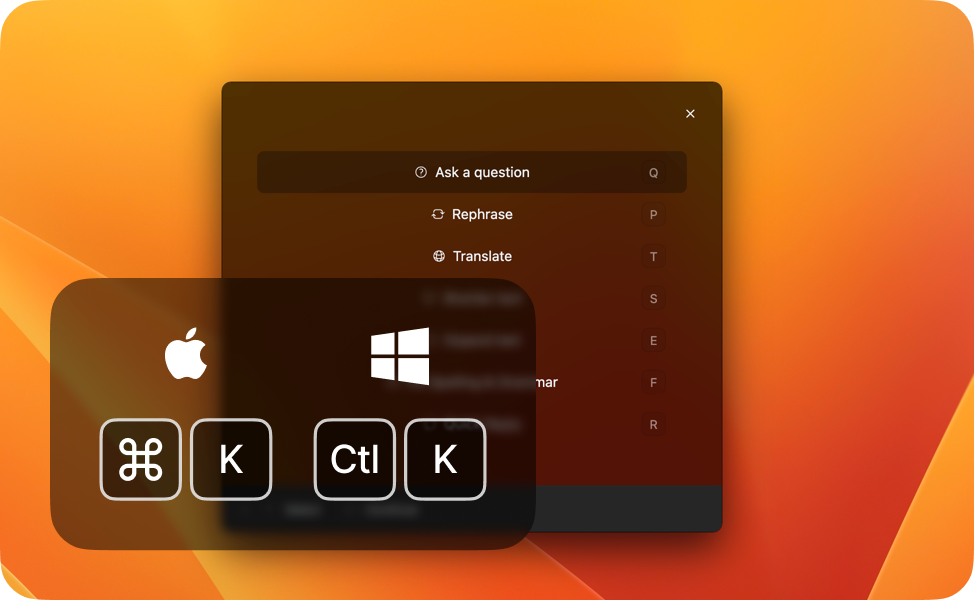Click the Q shortcut badge
This screenshot has height=600, width=974.
pyautogui.click(x=653, y=173)
